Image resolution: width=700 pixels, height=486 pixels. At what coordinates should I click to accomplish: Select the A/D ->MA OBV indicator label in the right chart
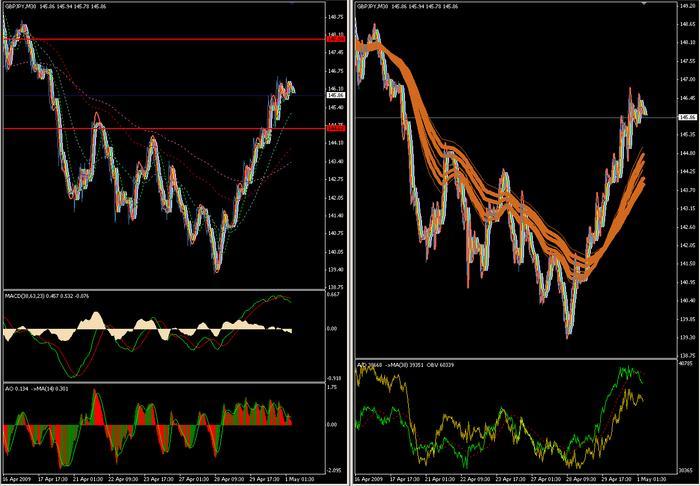point(405,365)
